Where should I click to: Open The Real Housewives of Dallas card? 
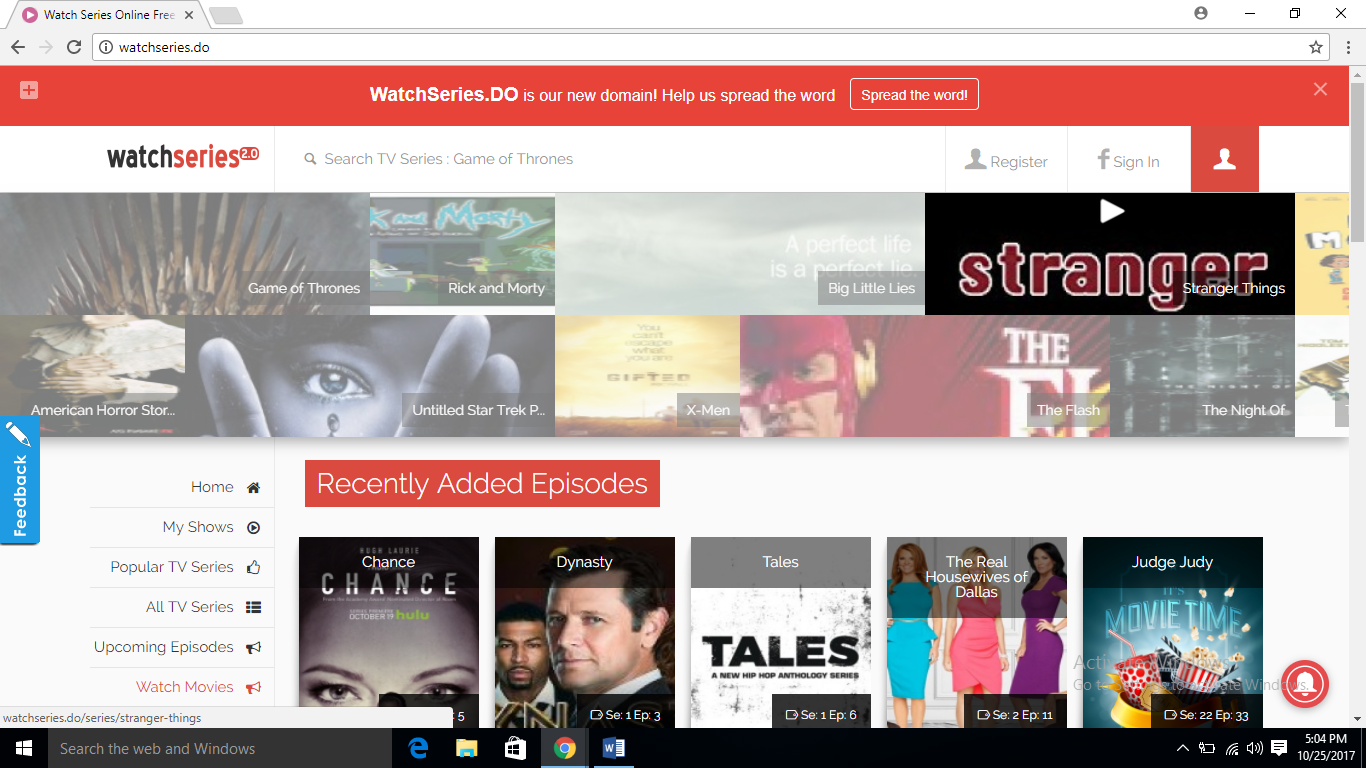coord(977,632)
